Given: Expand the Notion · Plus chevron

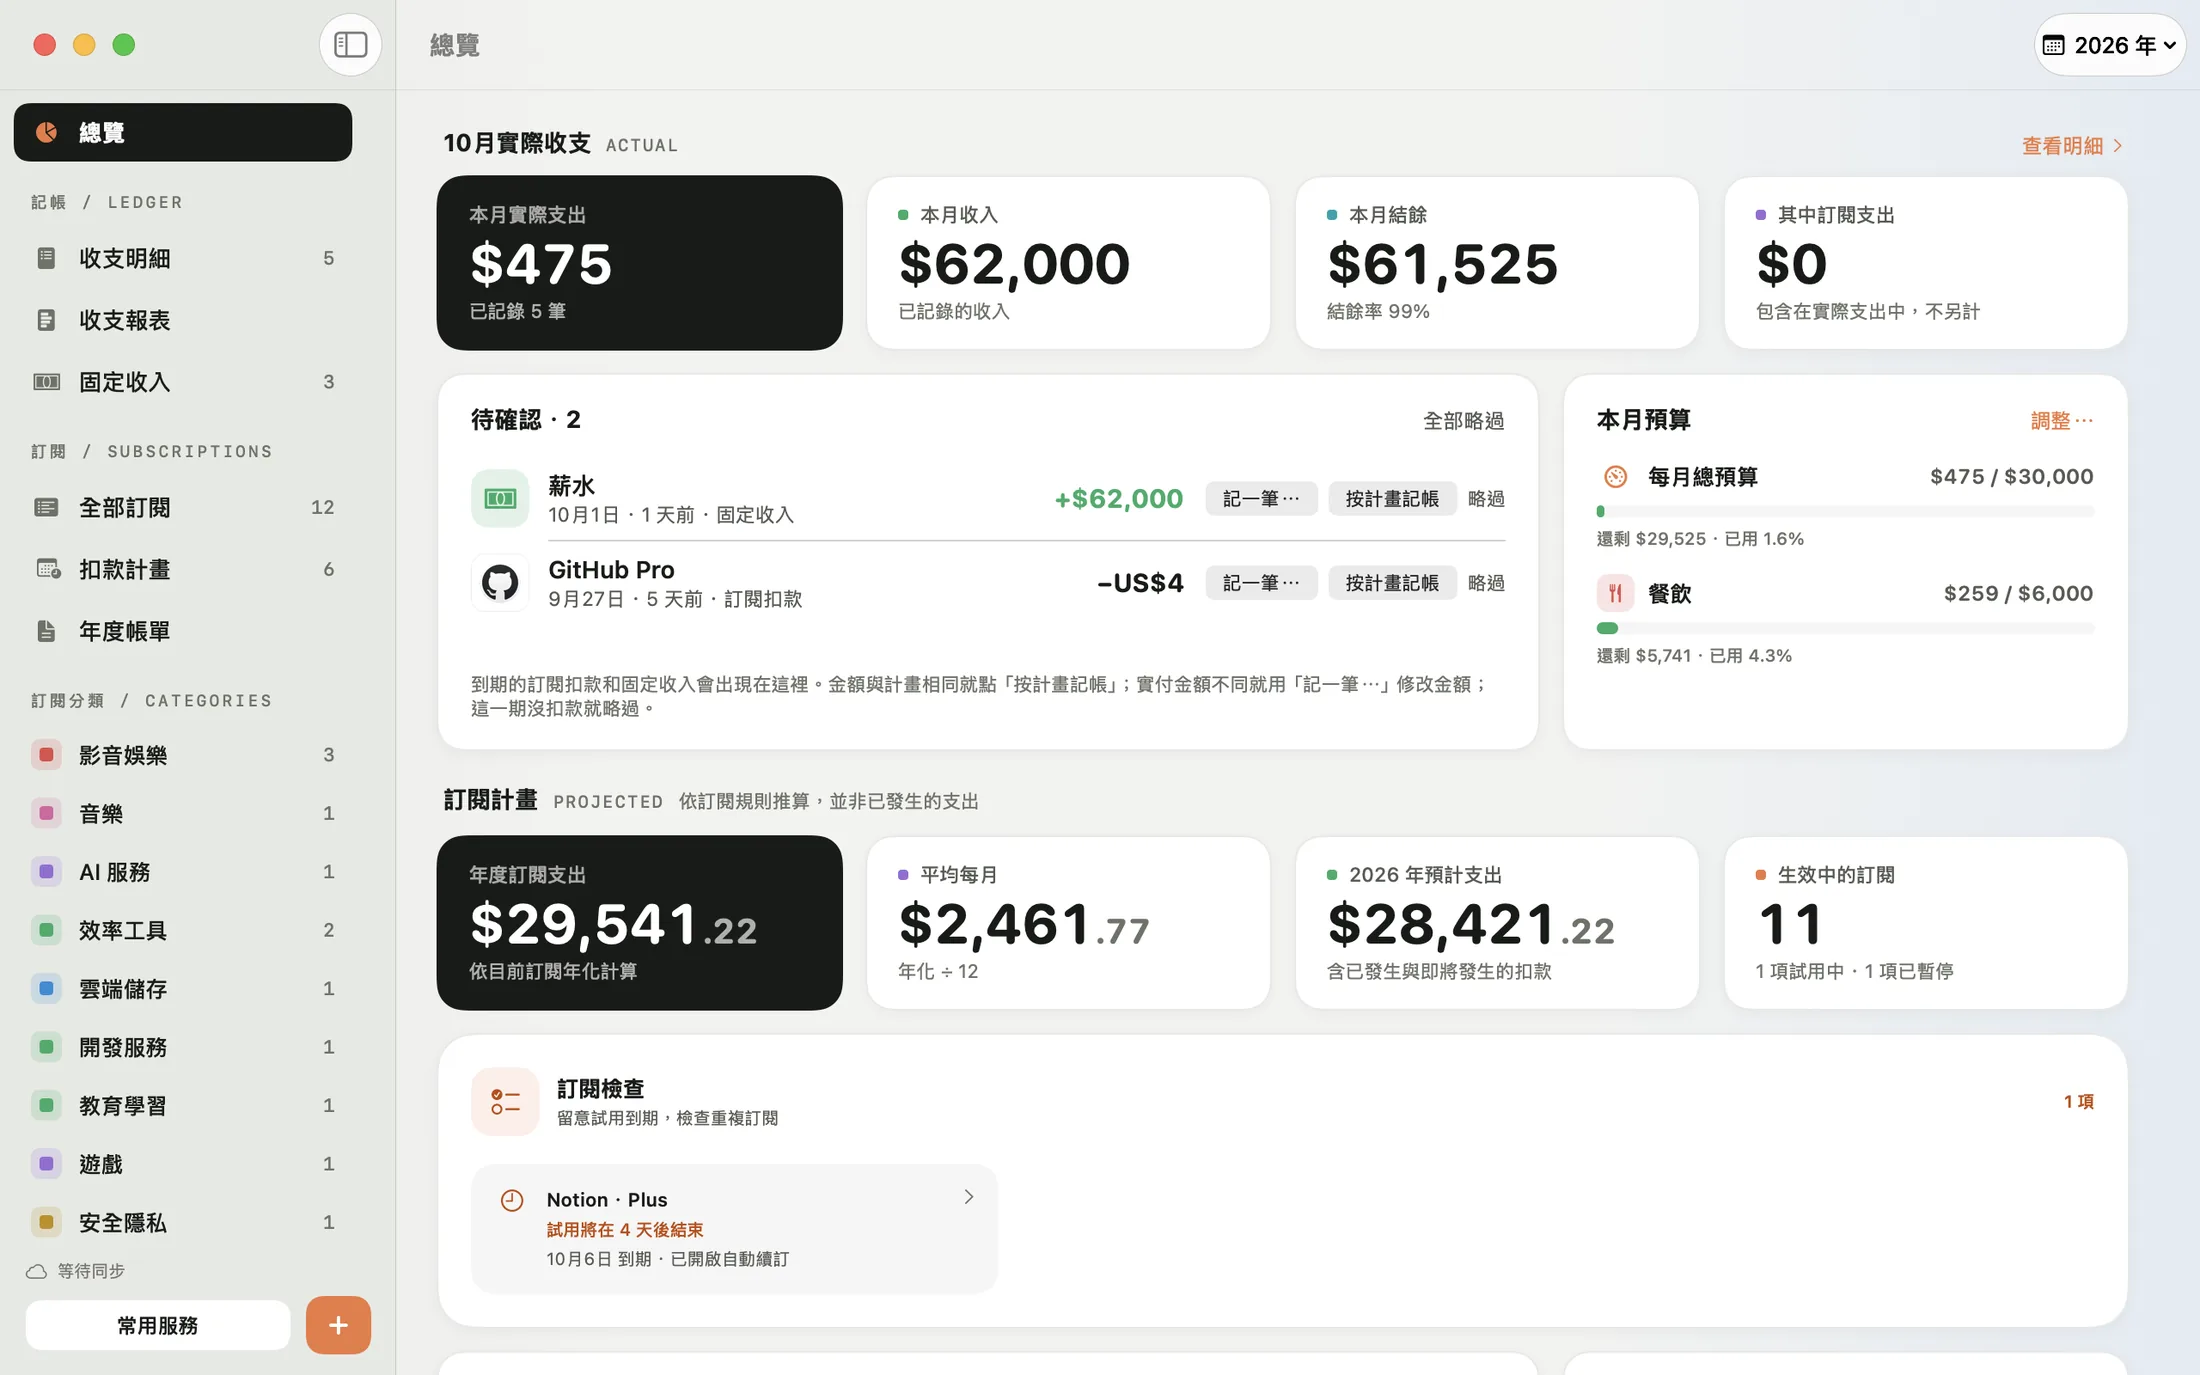Looking at the screenshot, I should point(968,1197).
